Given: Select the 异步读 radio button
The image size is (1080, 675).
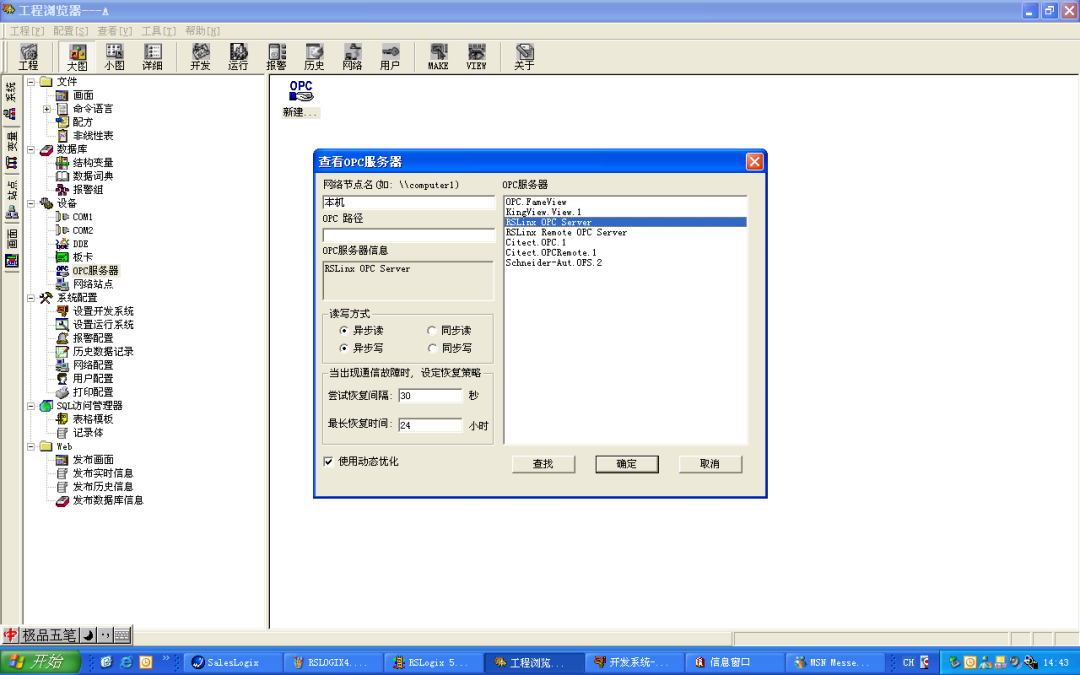Looking at the screenshot, I should [344, 331].
